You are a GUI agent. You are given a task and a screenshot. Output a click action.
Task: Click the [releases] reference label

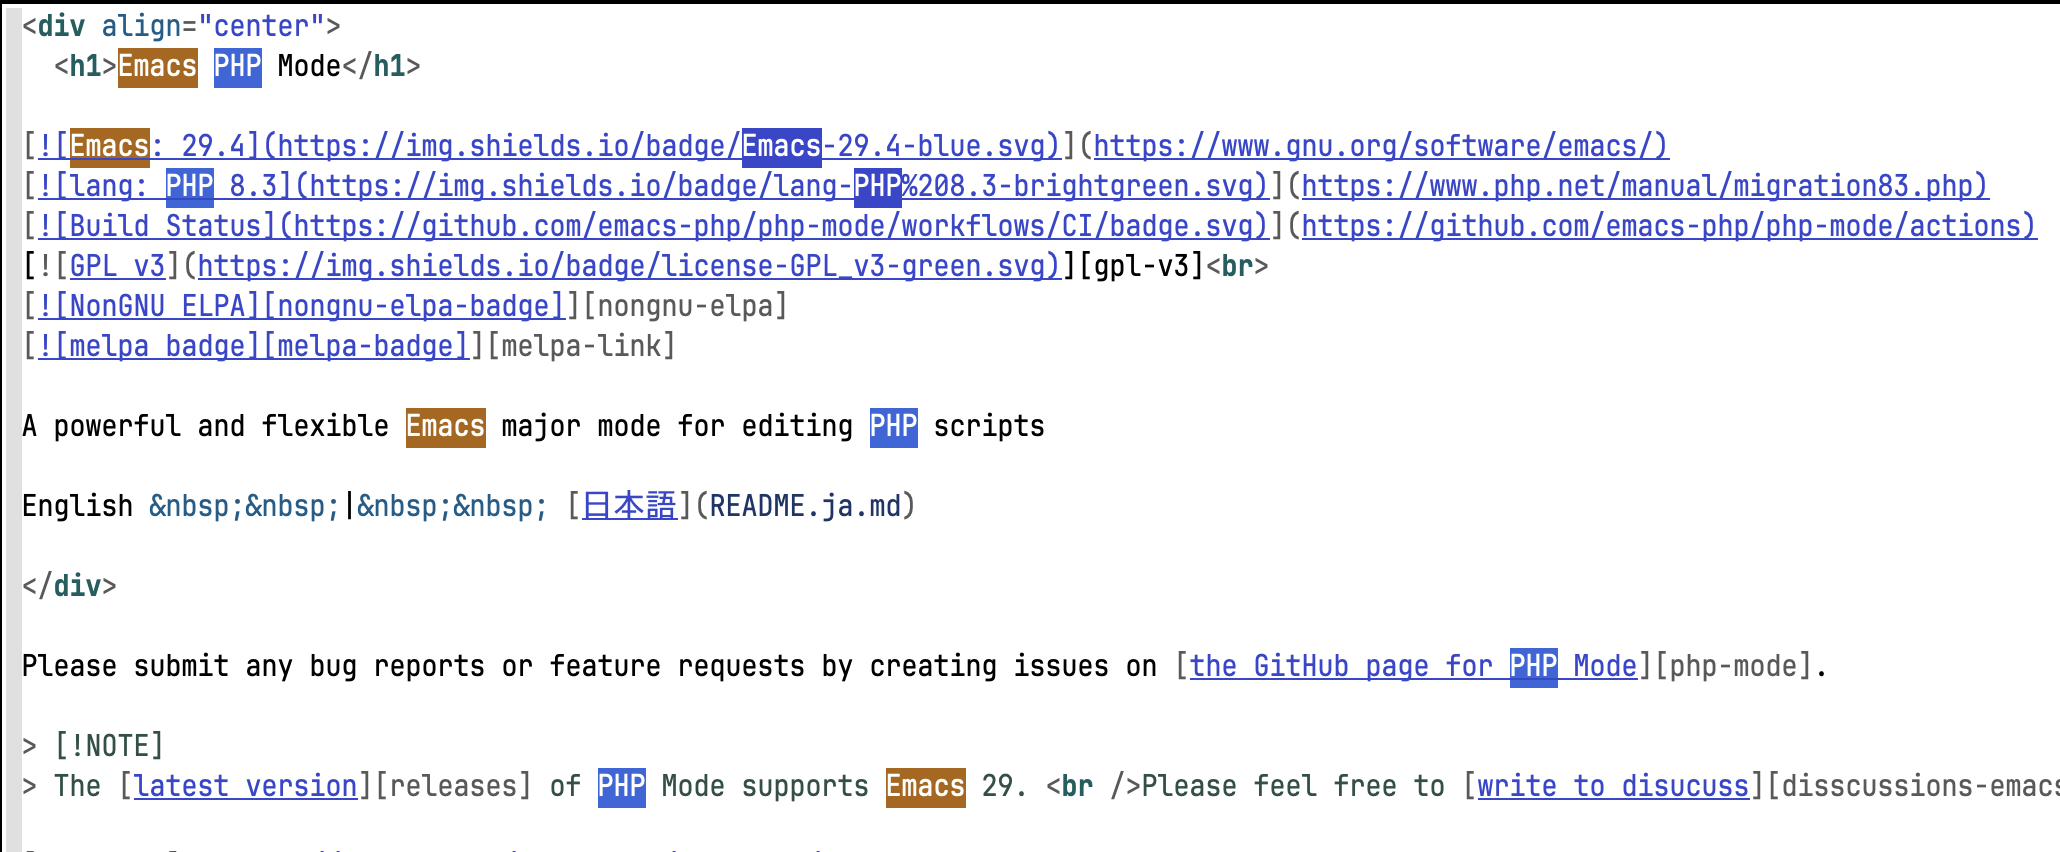click(454, 786)
